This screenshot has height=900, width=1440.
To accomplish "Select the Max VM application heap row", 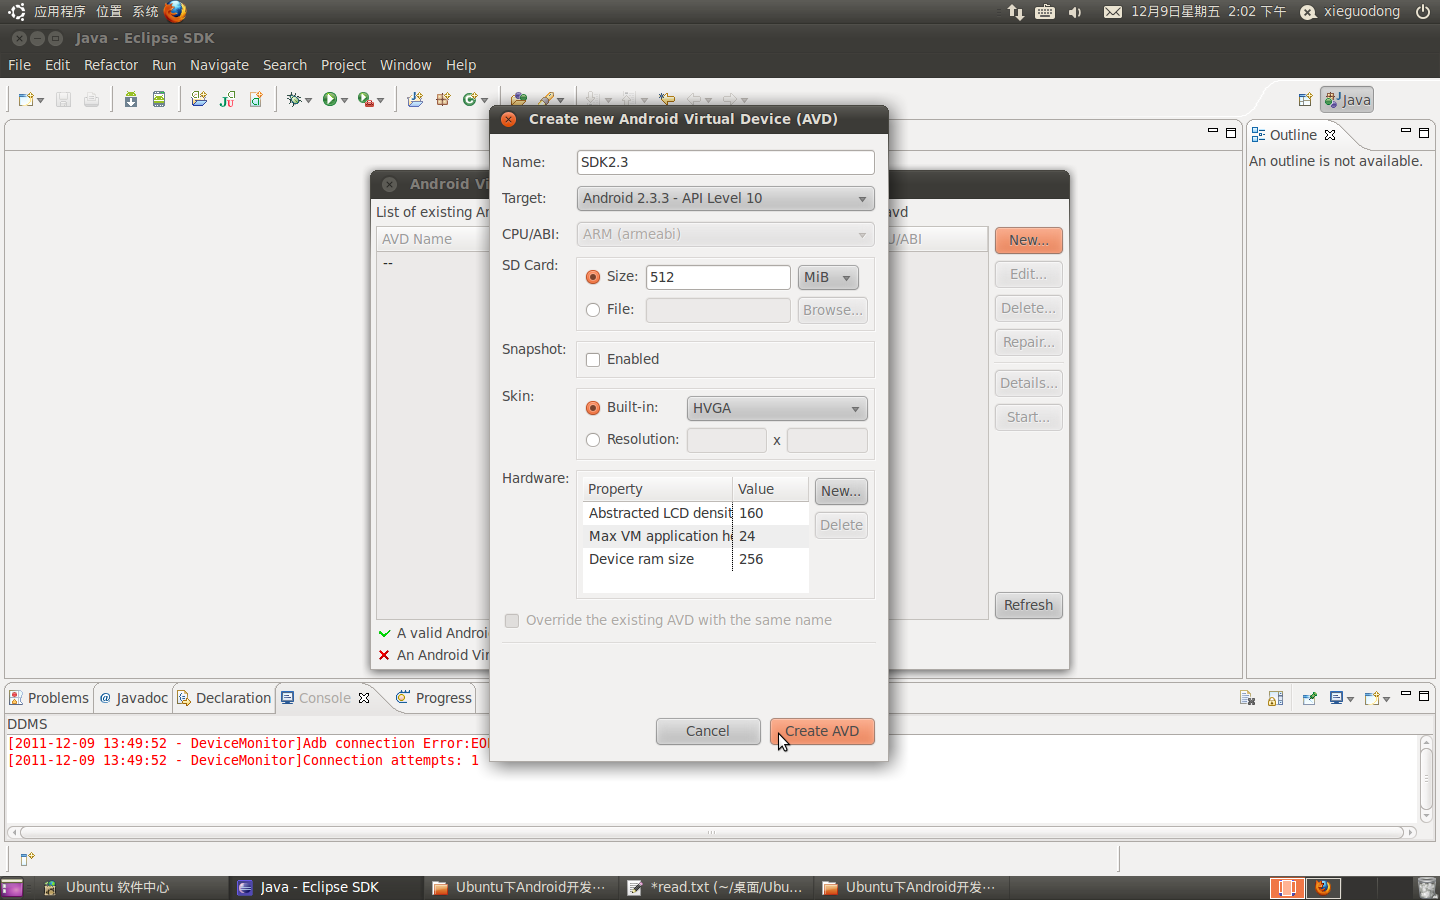I will click(x=695, y=536).
